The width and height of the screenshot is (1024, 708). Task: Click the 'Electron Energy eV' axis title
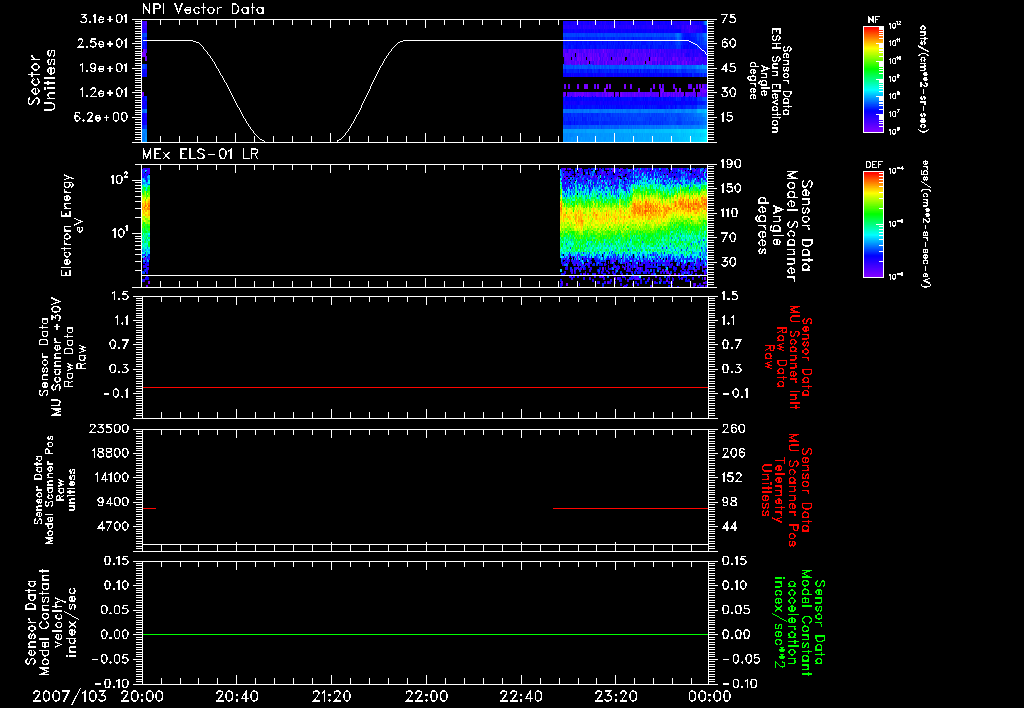coord(72,225)
